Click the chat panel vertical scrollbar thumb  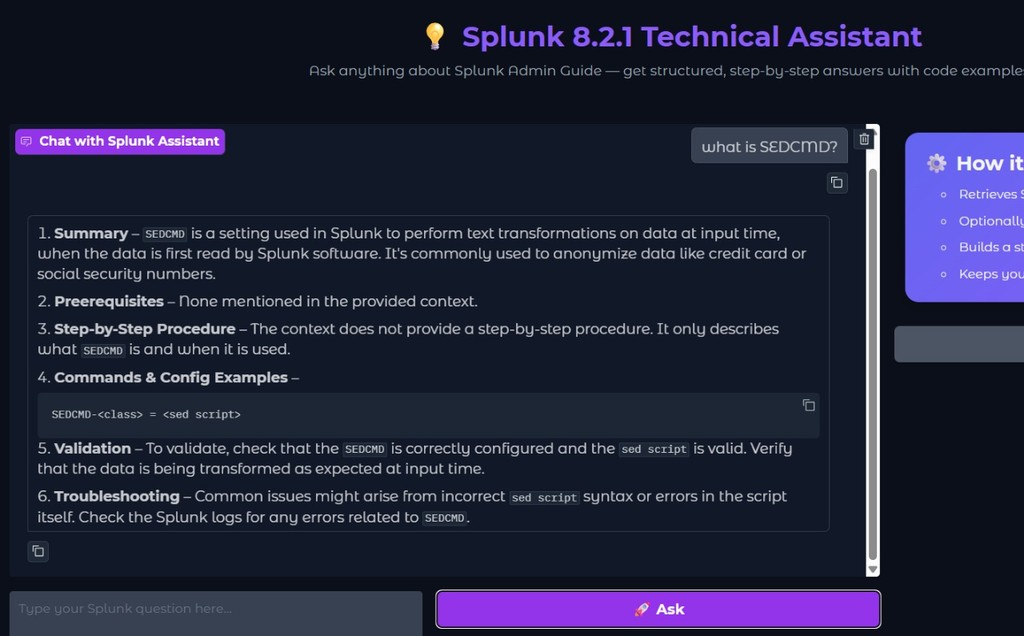point(872,360)
